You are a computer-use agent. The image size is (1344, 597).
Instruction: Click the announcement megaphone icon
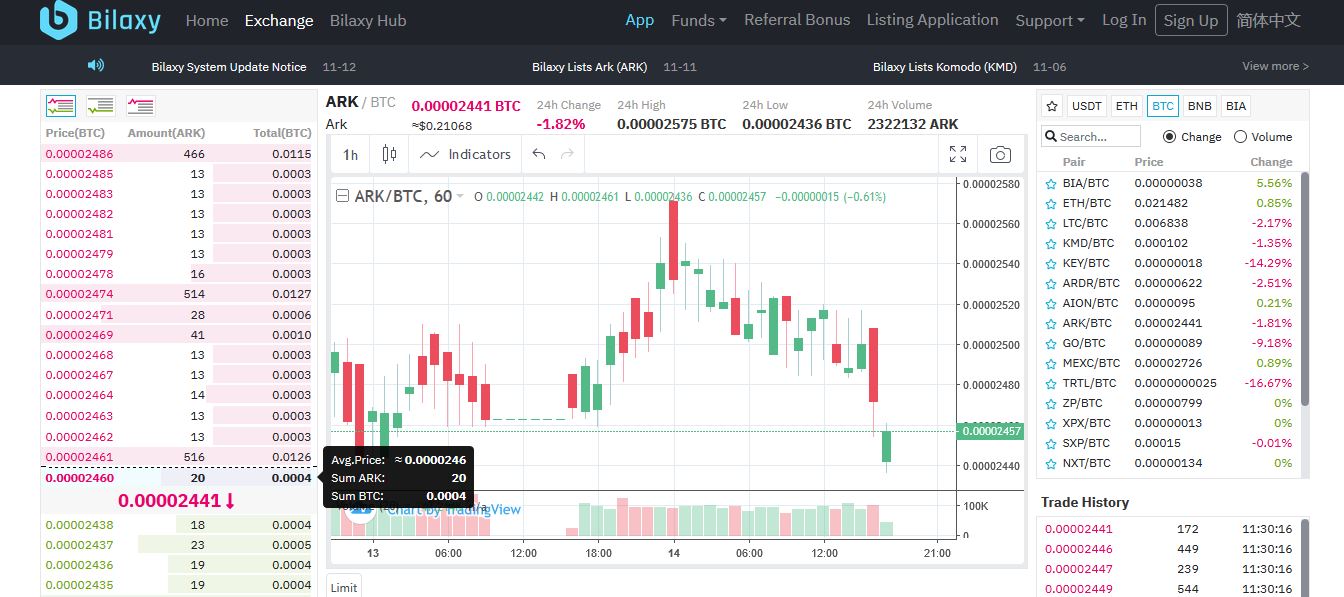(93, 65)
